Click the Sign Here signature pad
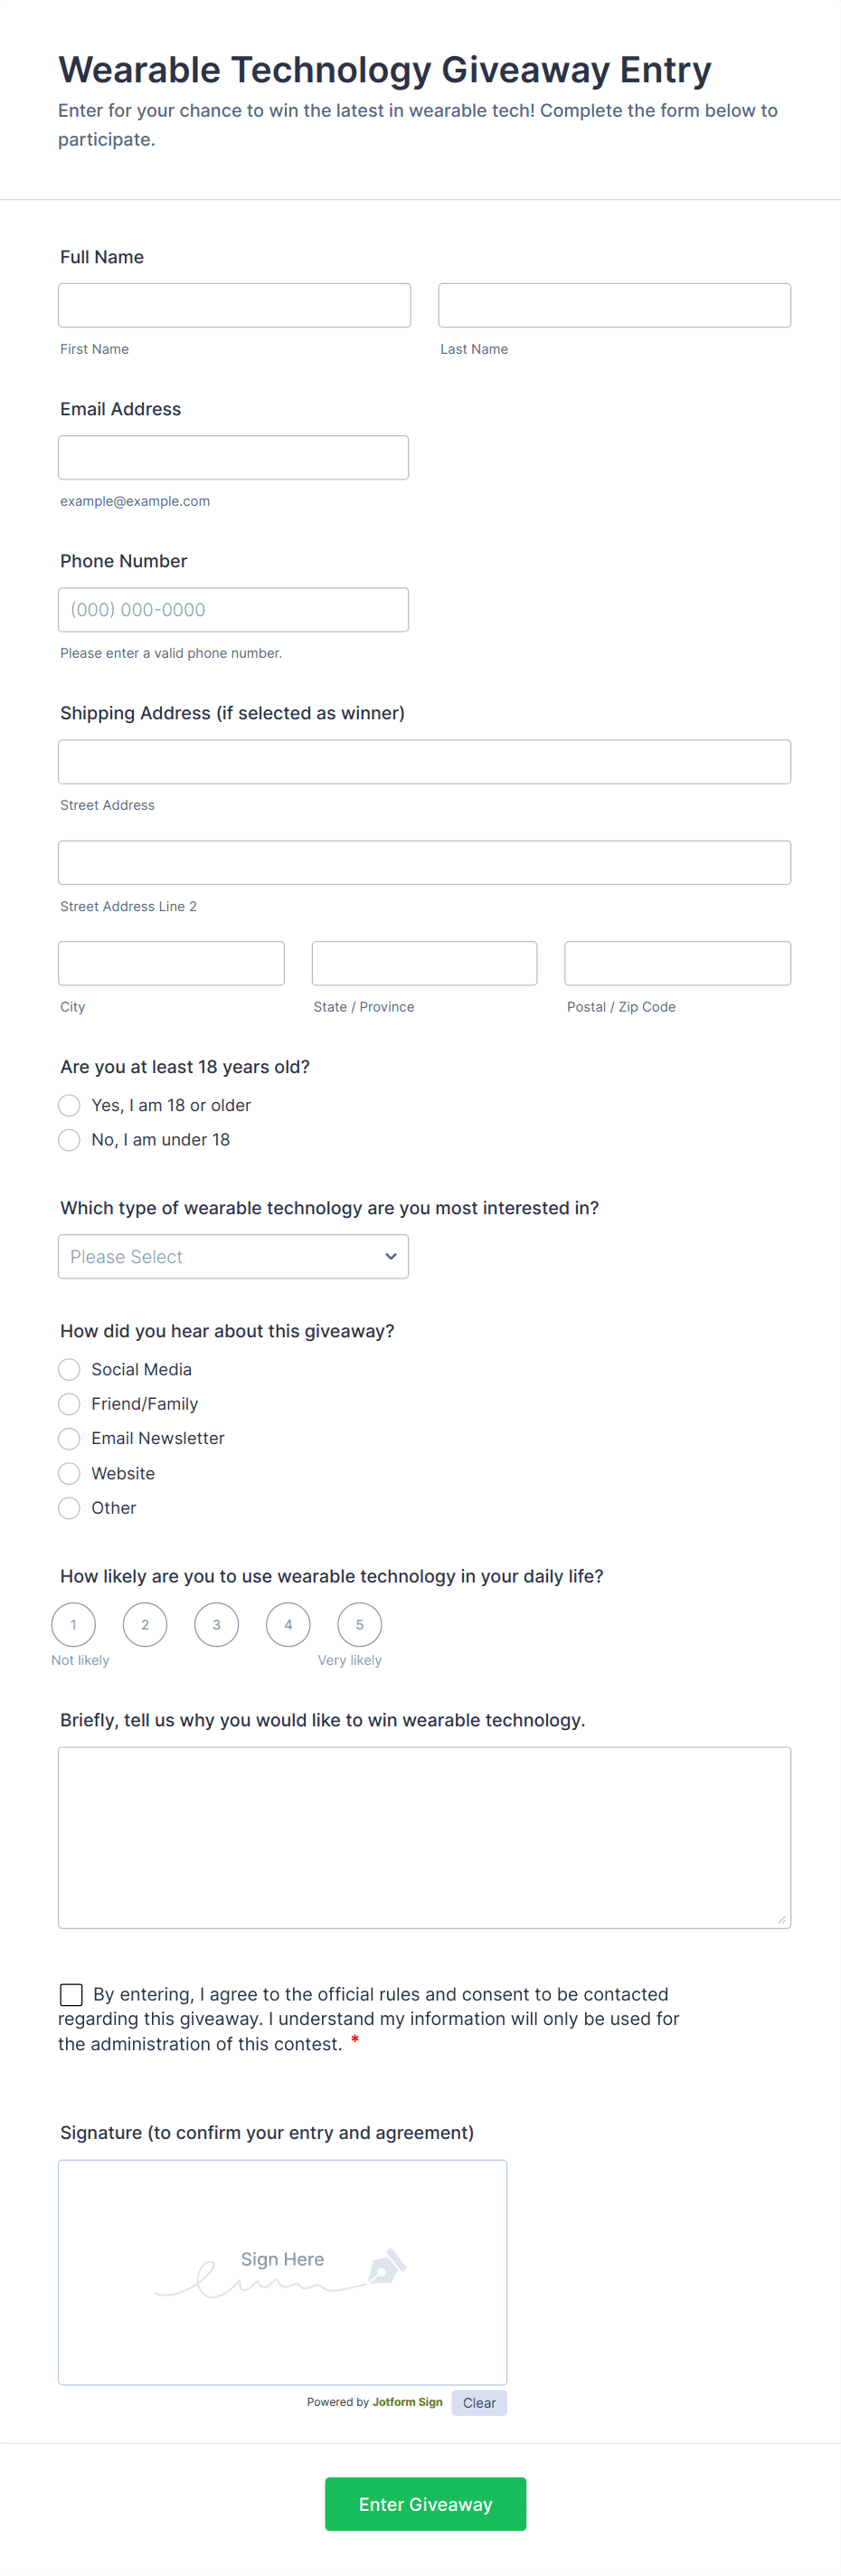 282,2272
